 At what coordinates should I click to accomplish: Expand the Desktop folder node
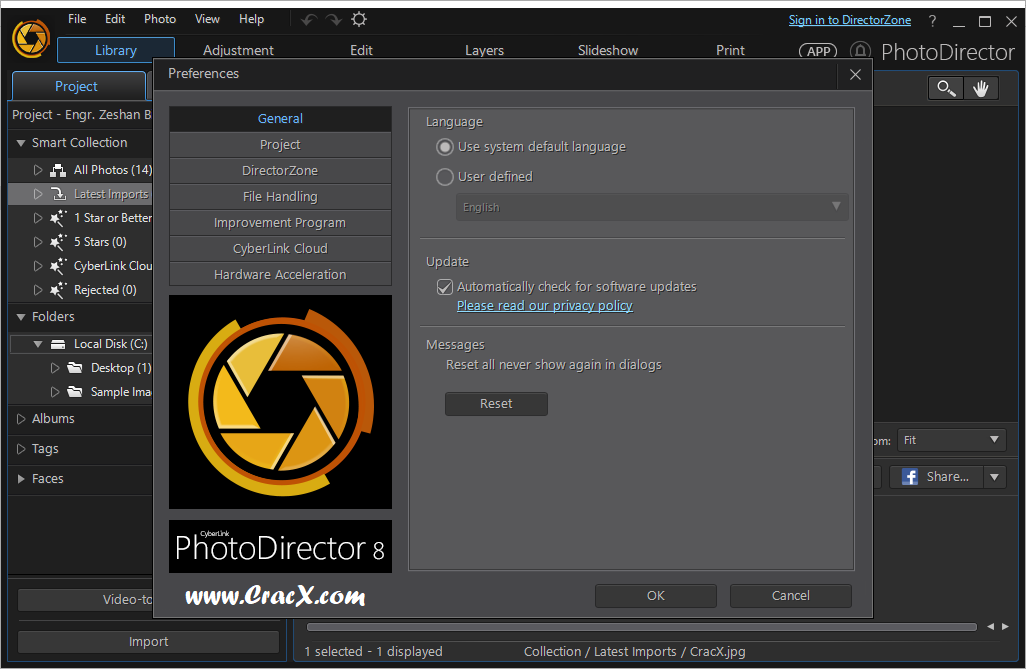[x=55, y=368]
